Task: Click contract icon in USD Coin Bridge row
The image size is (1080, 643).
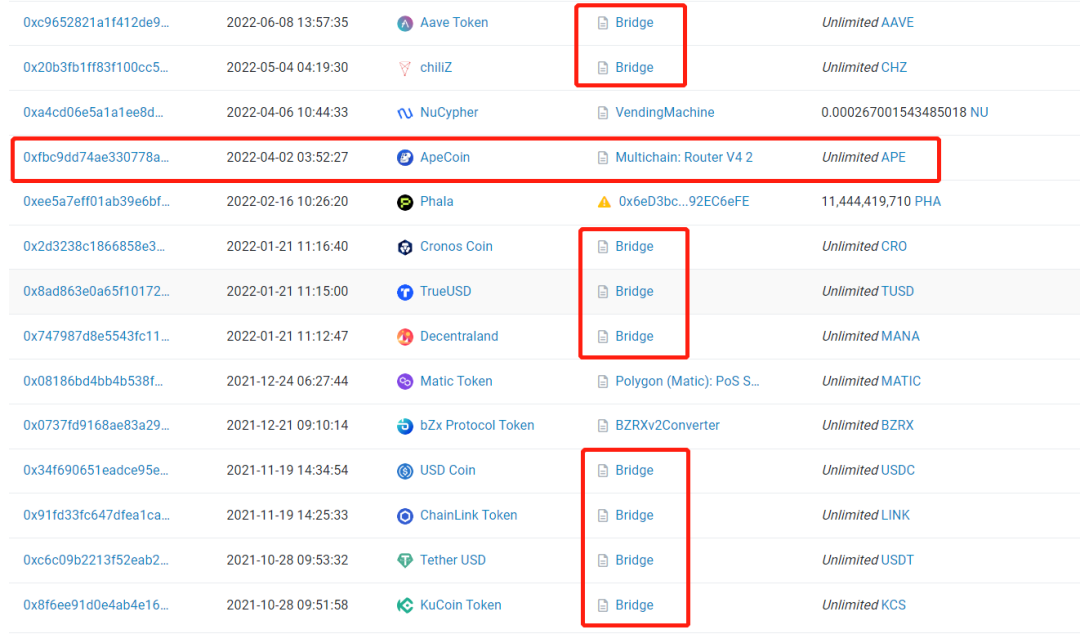Action: (603, 470)
